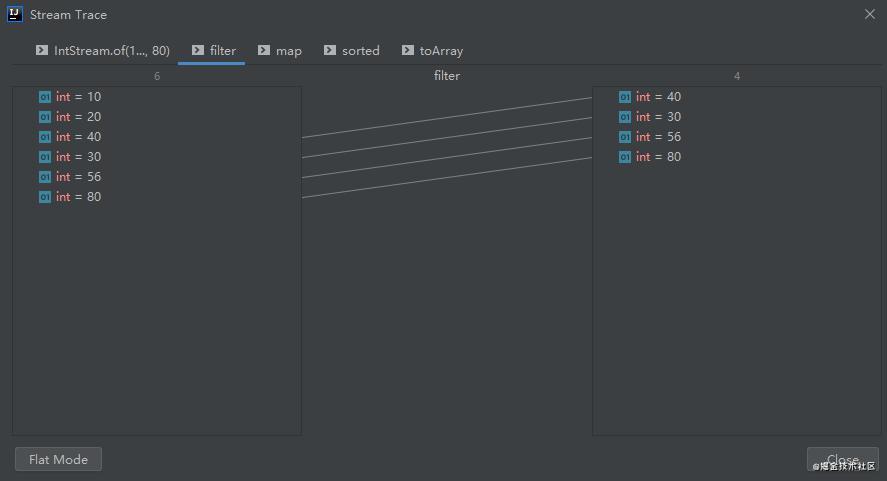The height and width of the screenshot is (481, 887).
Task: Click the primitive icon beside output int = 80
Action: (625, 157)
